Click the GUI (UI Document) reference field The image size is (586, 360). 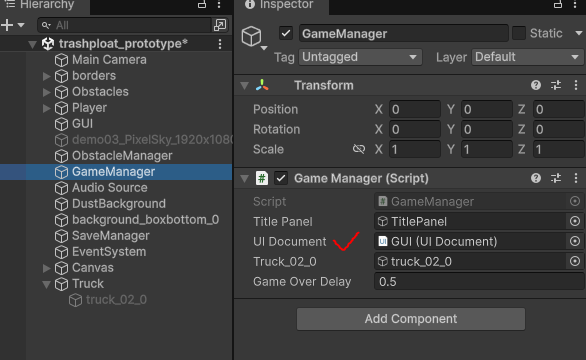click(470, 241)
